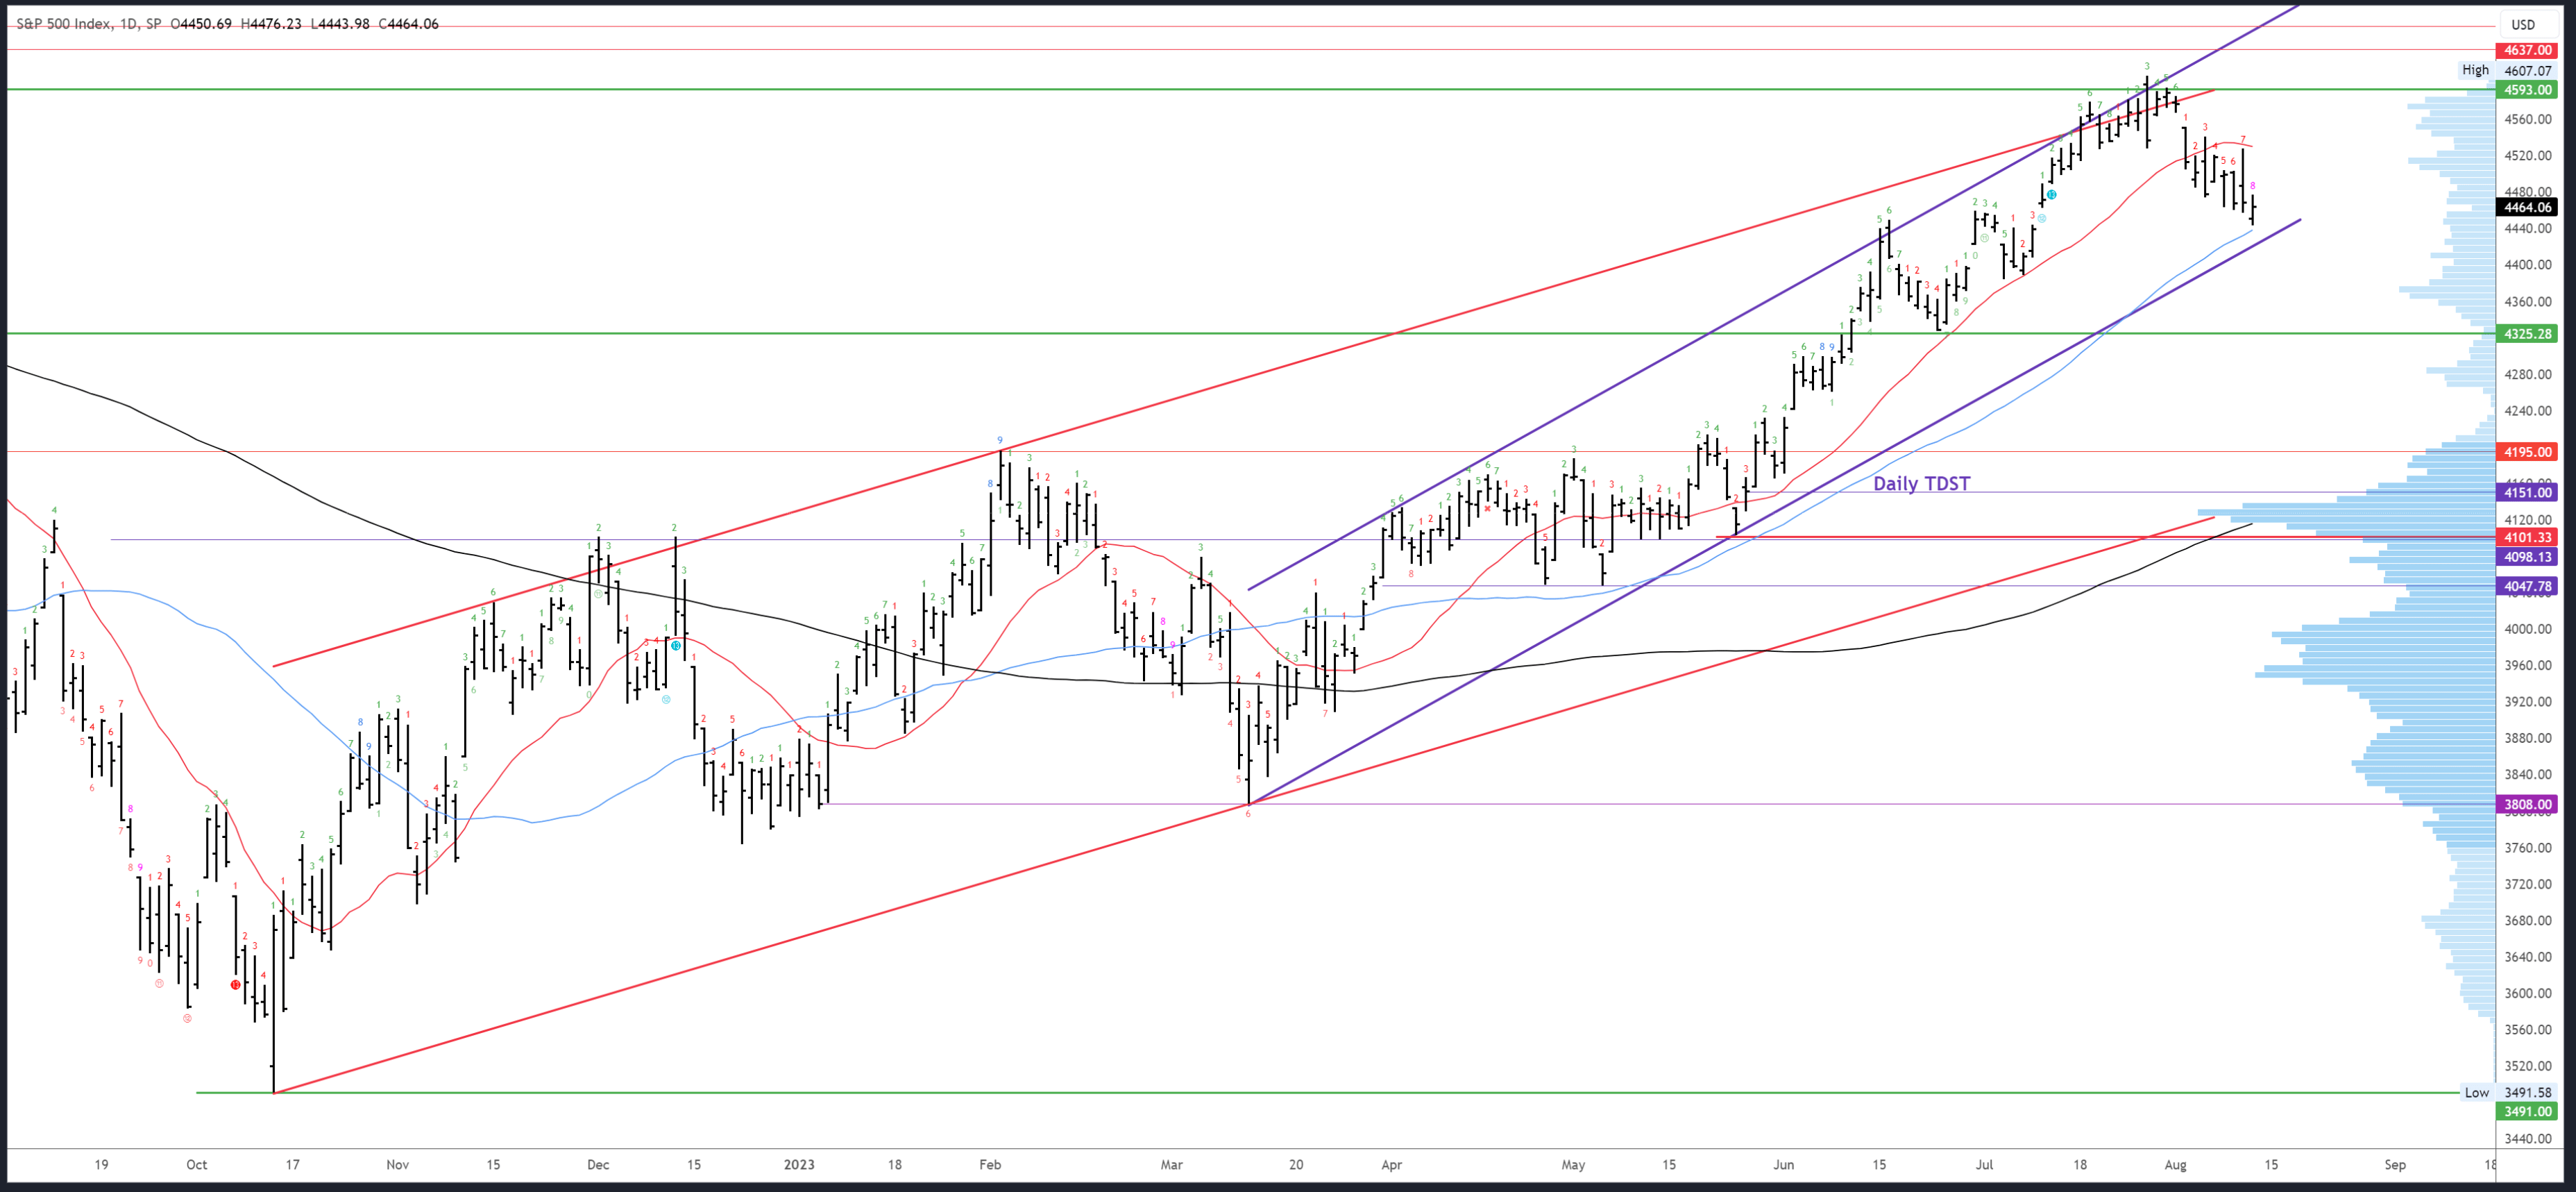
Task: Click the 4560.00 price axis tick
Action: (x=2527, y=119)
